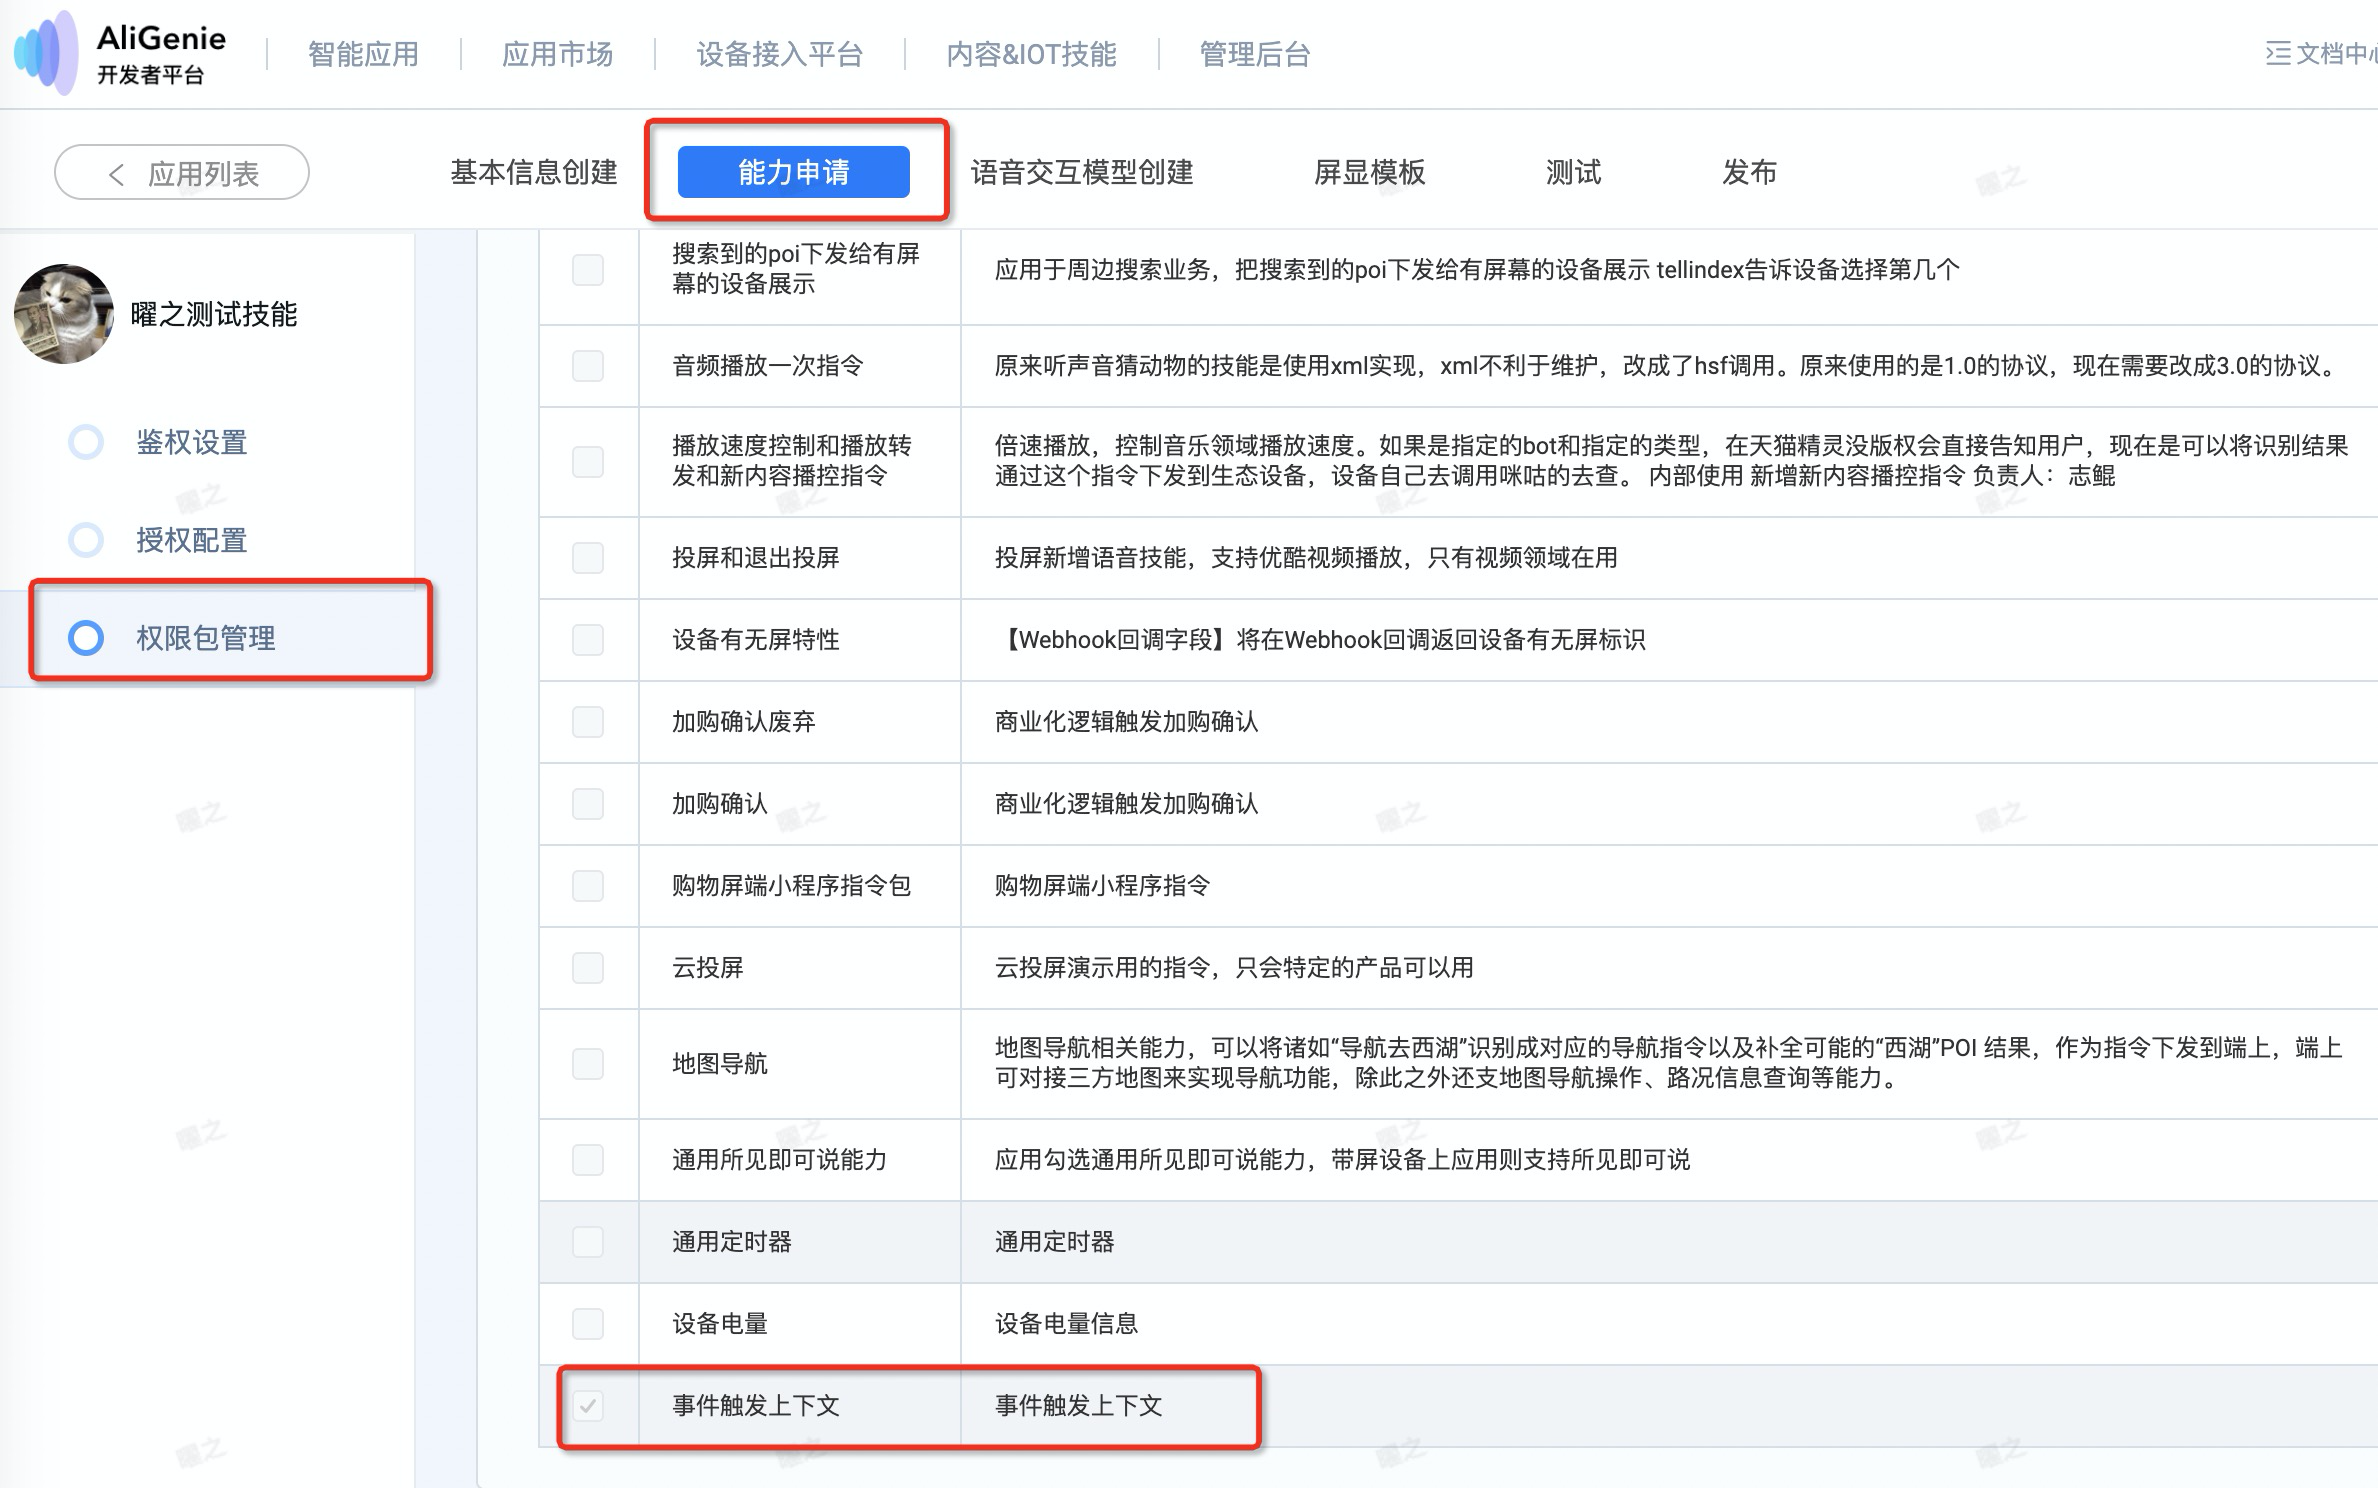
Task: Go to the 屏显模板 step
Action: pos(1369,172)
